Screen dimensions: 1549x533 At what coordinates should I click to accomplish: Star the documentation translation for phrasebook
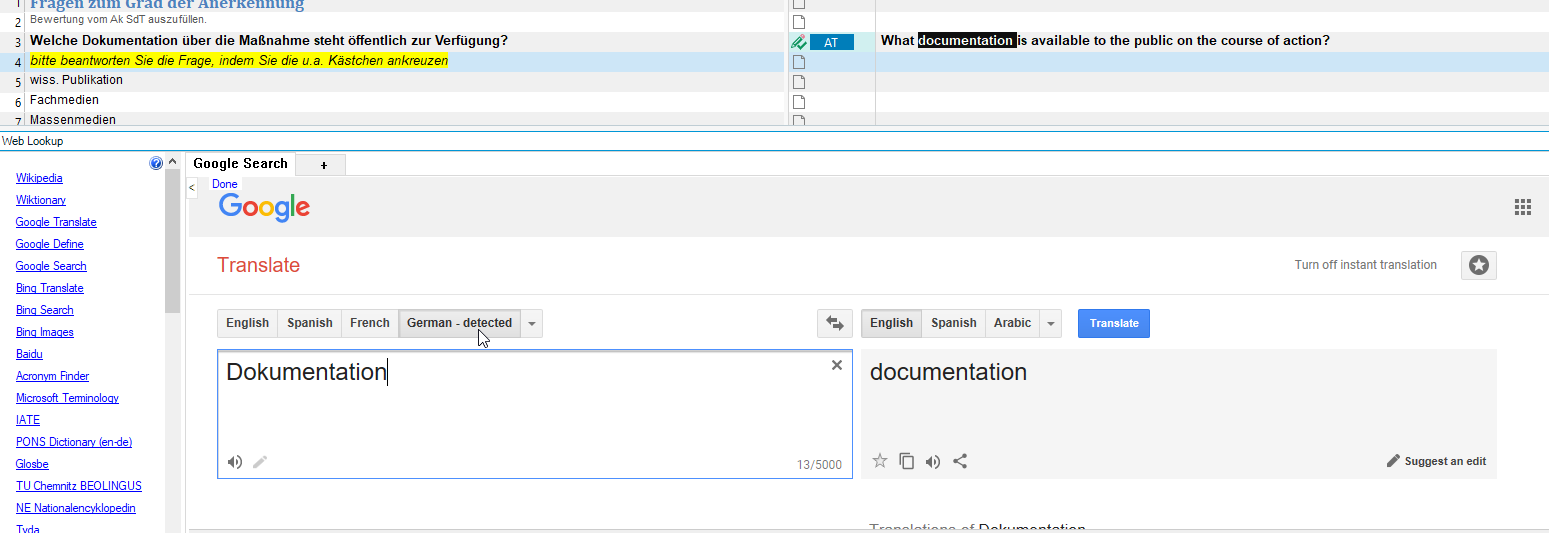[880, 461]
